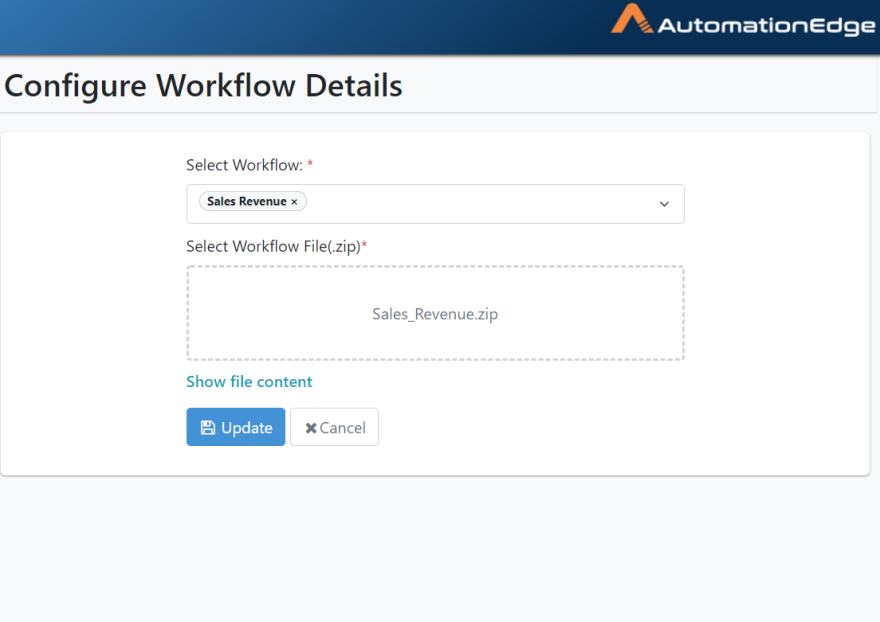The image size is (880, 622).
Task: Open the Select Workflow combo box field
Action: pos(435,204)
